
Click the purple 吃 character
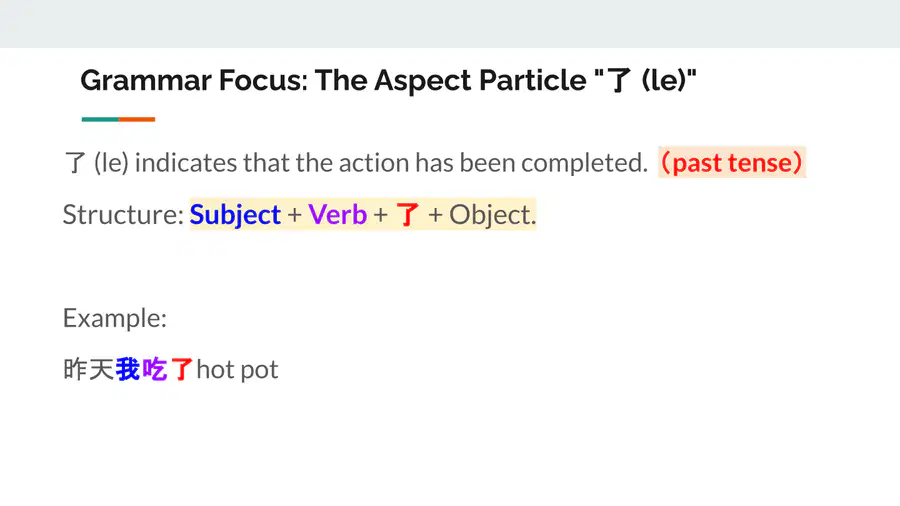pyautogui.click(x=154, y=369)
